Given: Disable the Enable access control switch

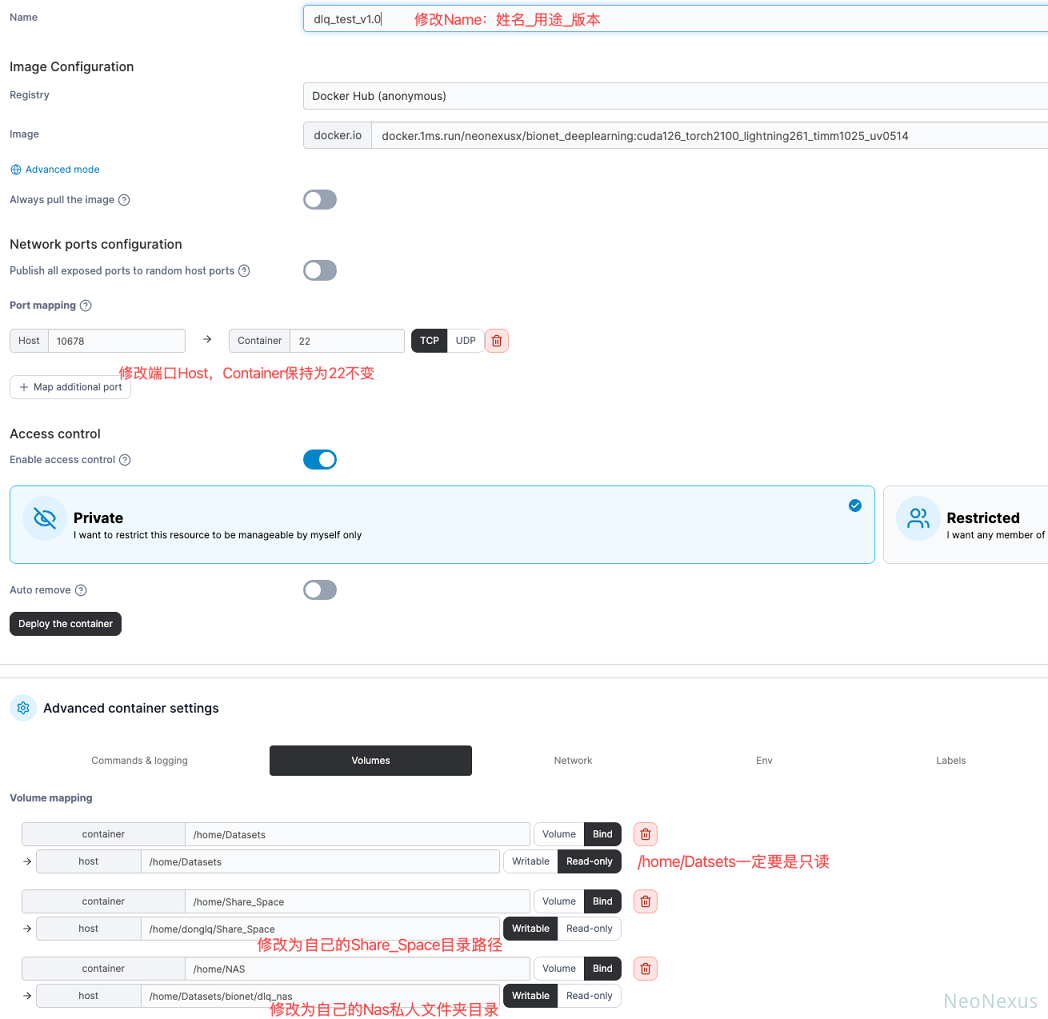Looking at the screenshot, I should 320,460.
